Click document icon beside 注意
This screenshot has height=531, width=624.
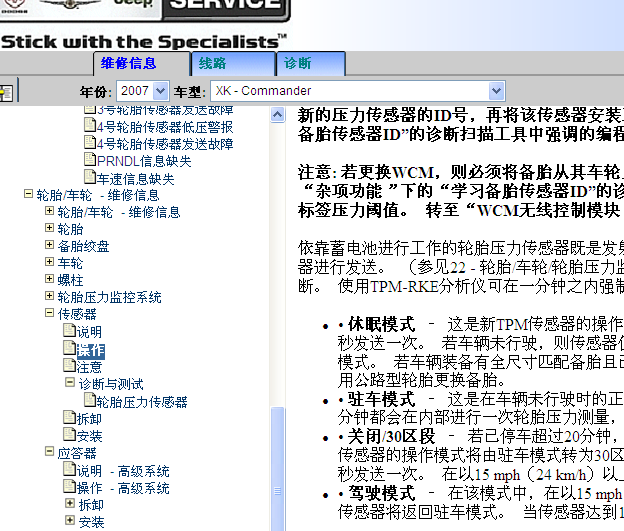(69, 365)
